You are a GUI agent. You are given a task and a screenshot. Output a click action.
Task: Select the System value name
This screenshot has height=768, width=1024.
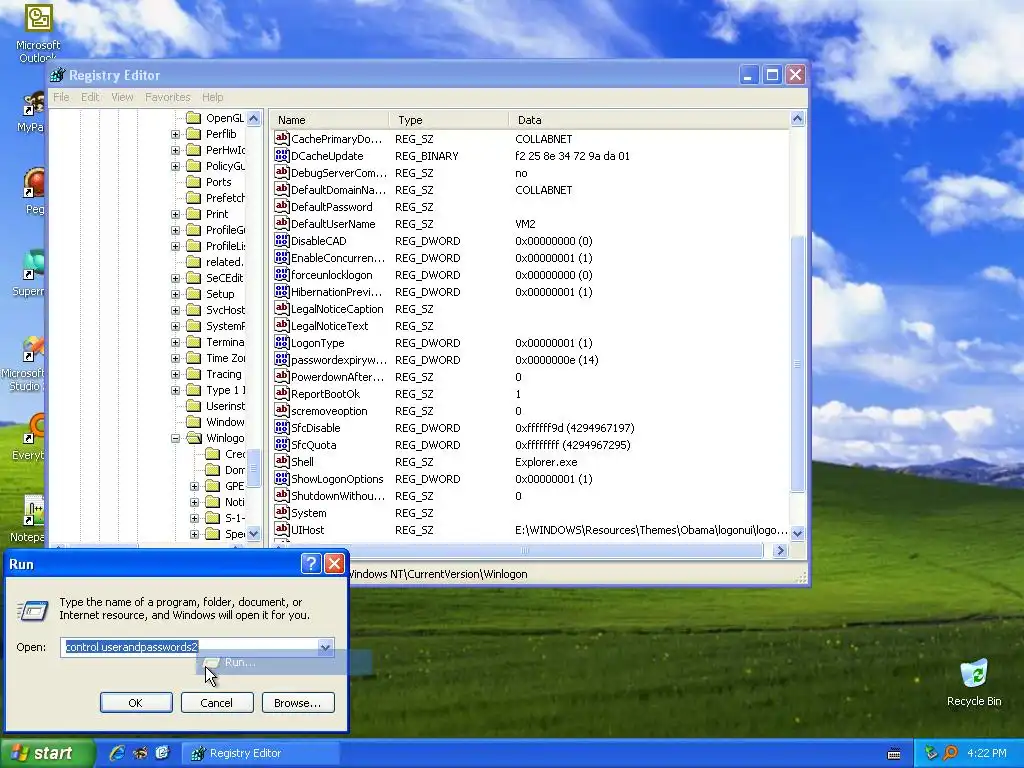tap(308, 513)
